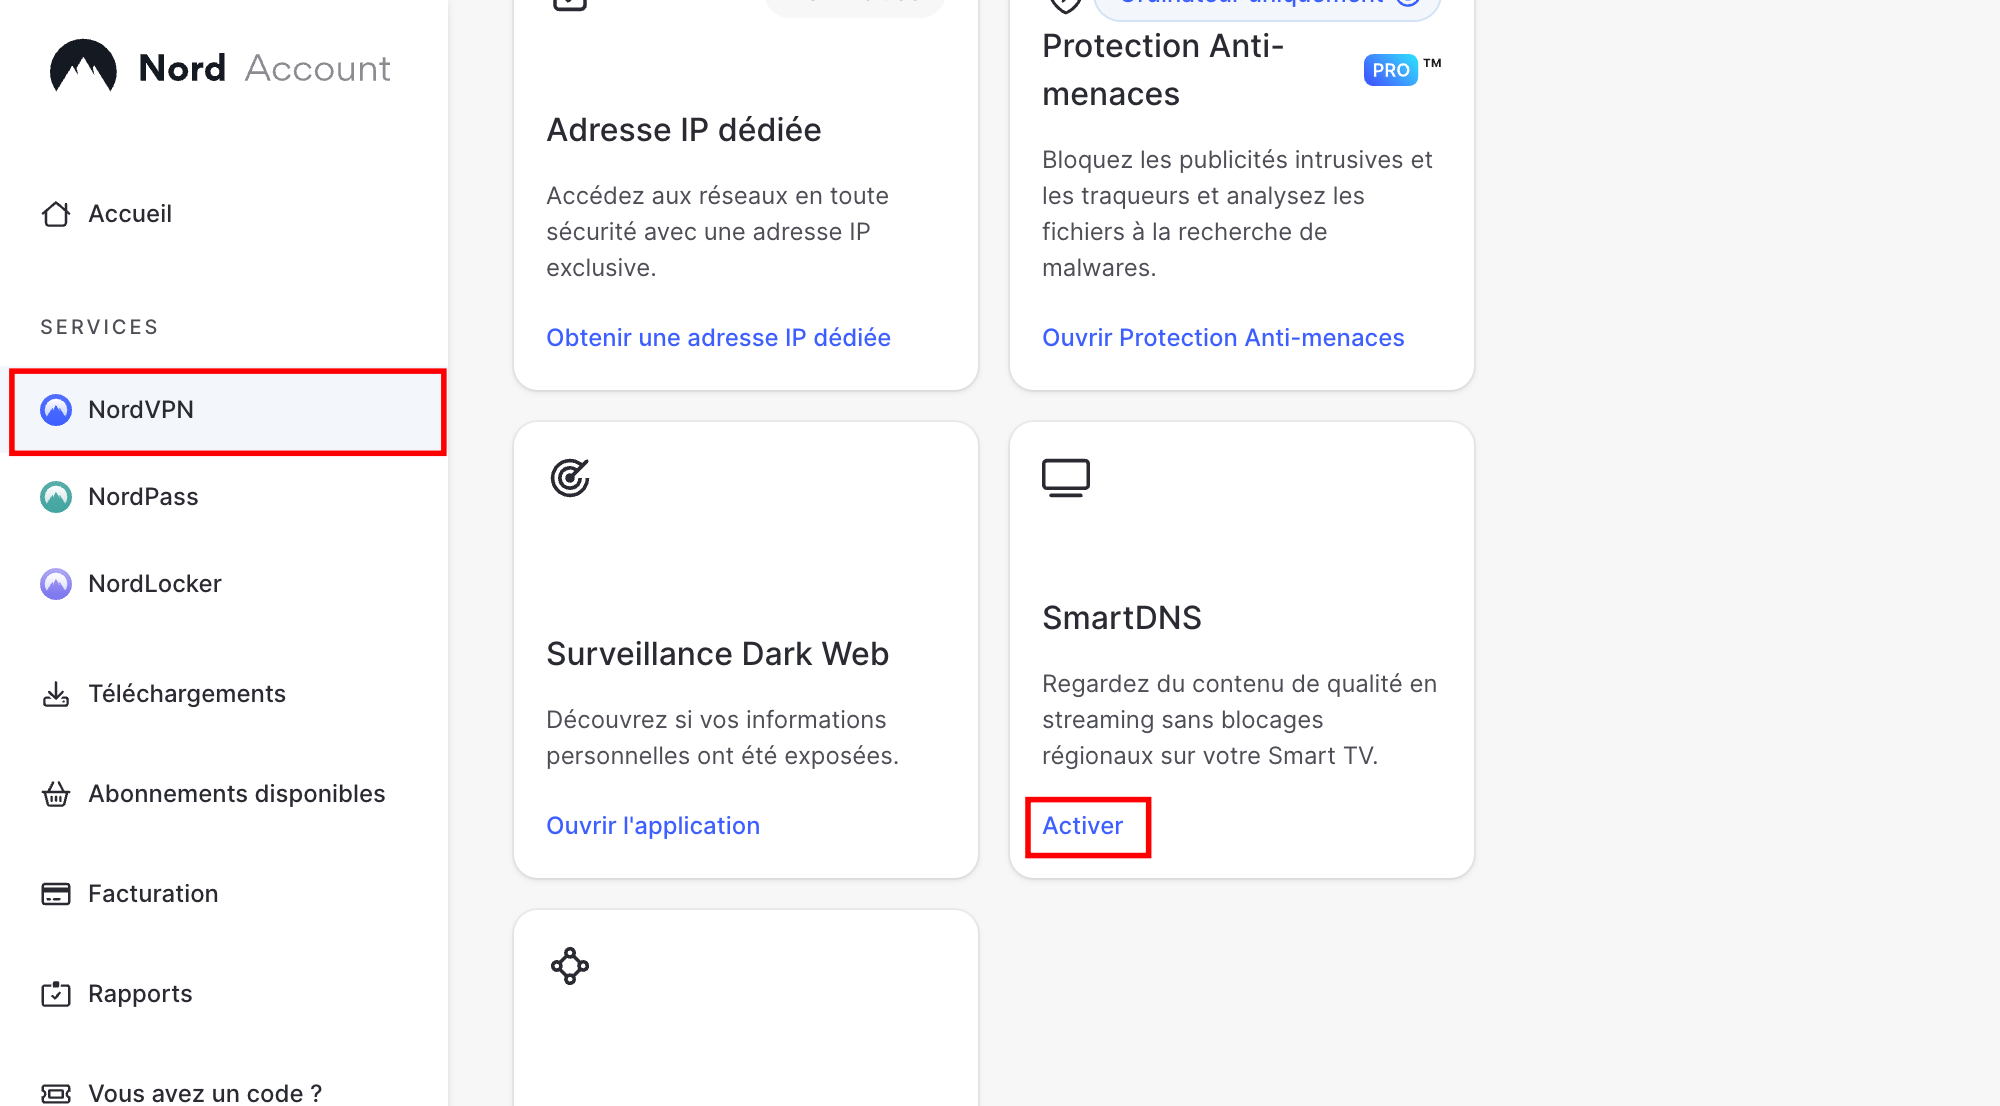Screen dimensions: 2000x1106
Task: Select the home icon next to Accueil
Action: tap(56, 213)
